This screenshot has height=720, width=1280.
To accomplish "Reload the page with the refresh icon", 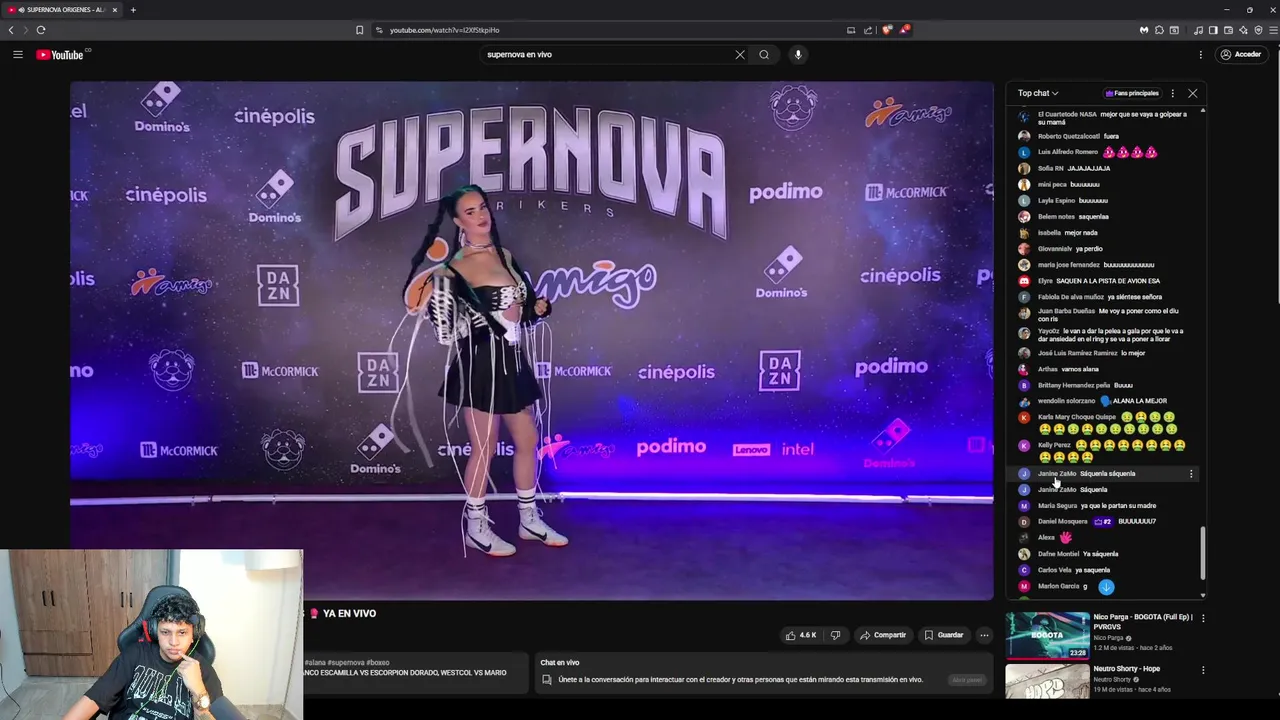I will [x=41, y=30].
